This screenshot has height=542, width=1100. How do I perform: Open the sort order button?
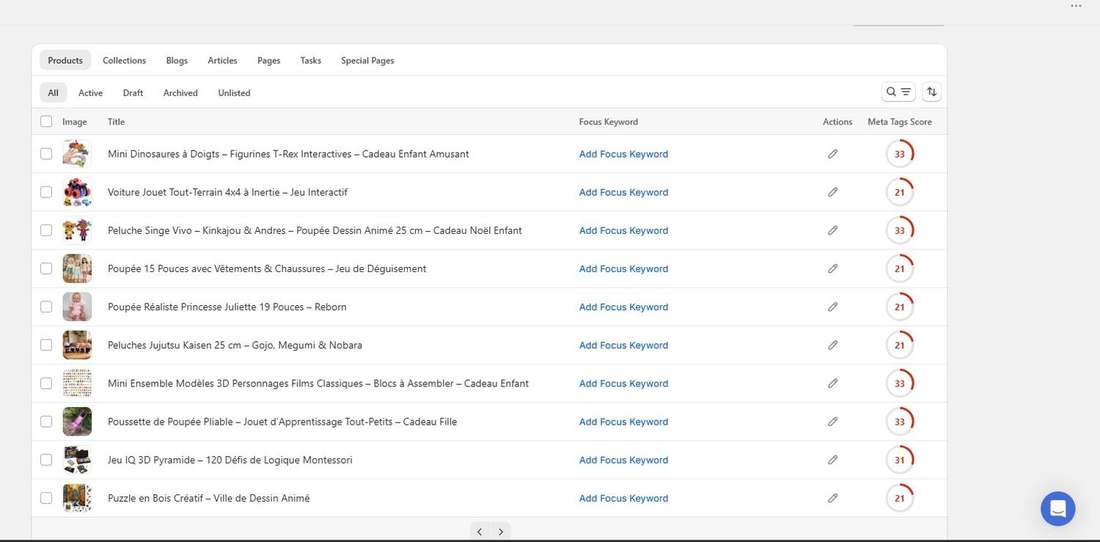(x=932, y=92)
